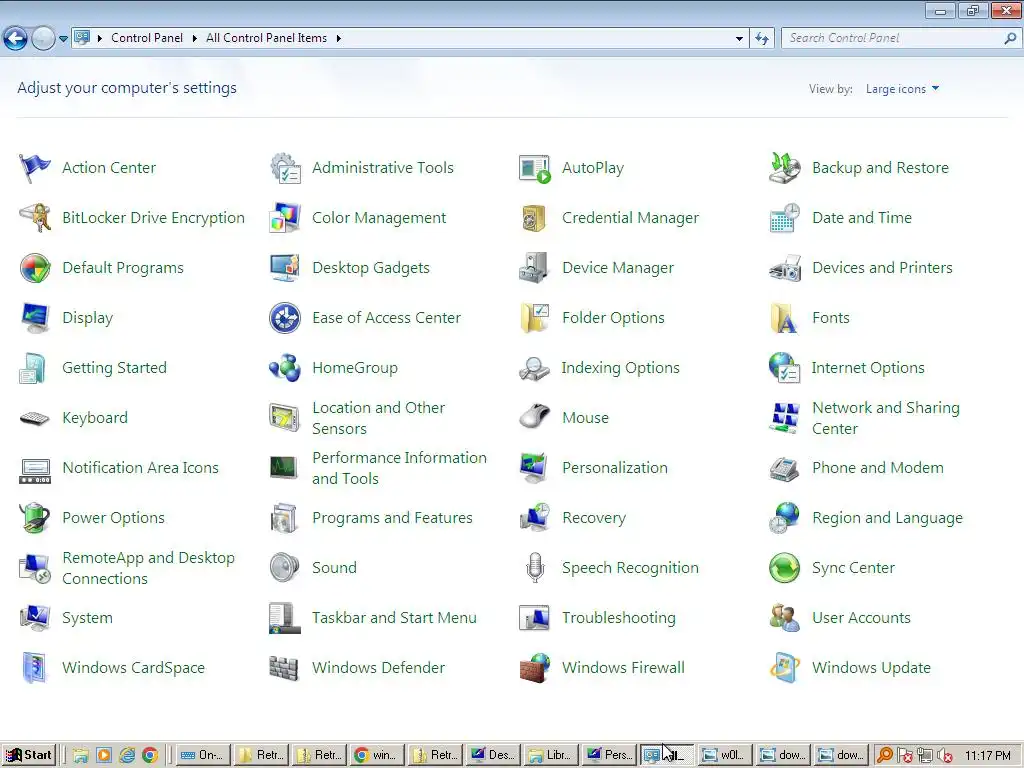Open Performance Information and Tools link
This screenshot has height=768, width=1024.
pos(400,468)
